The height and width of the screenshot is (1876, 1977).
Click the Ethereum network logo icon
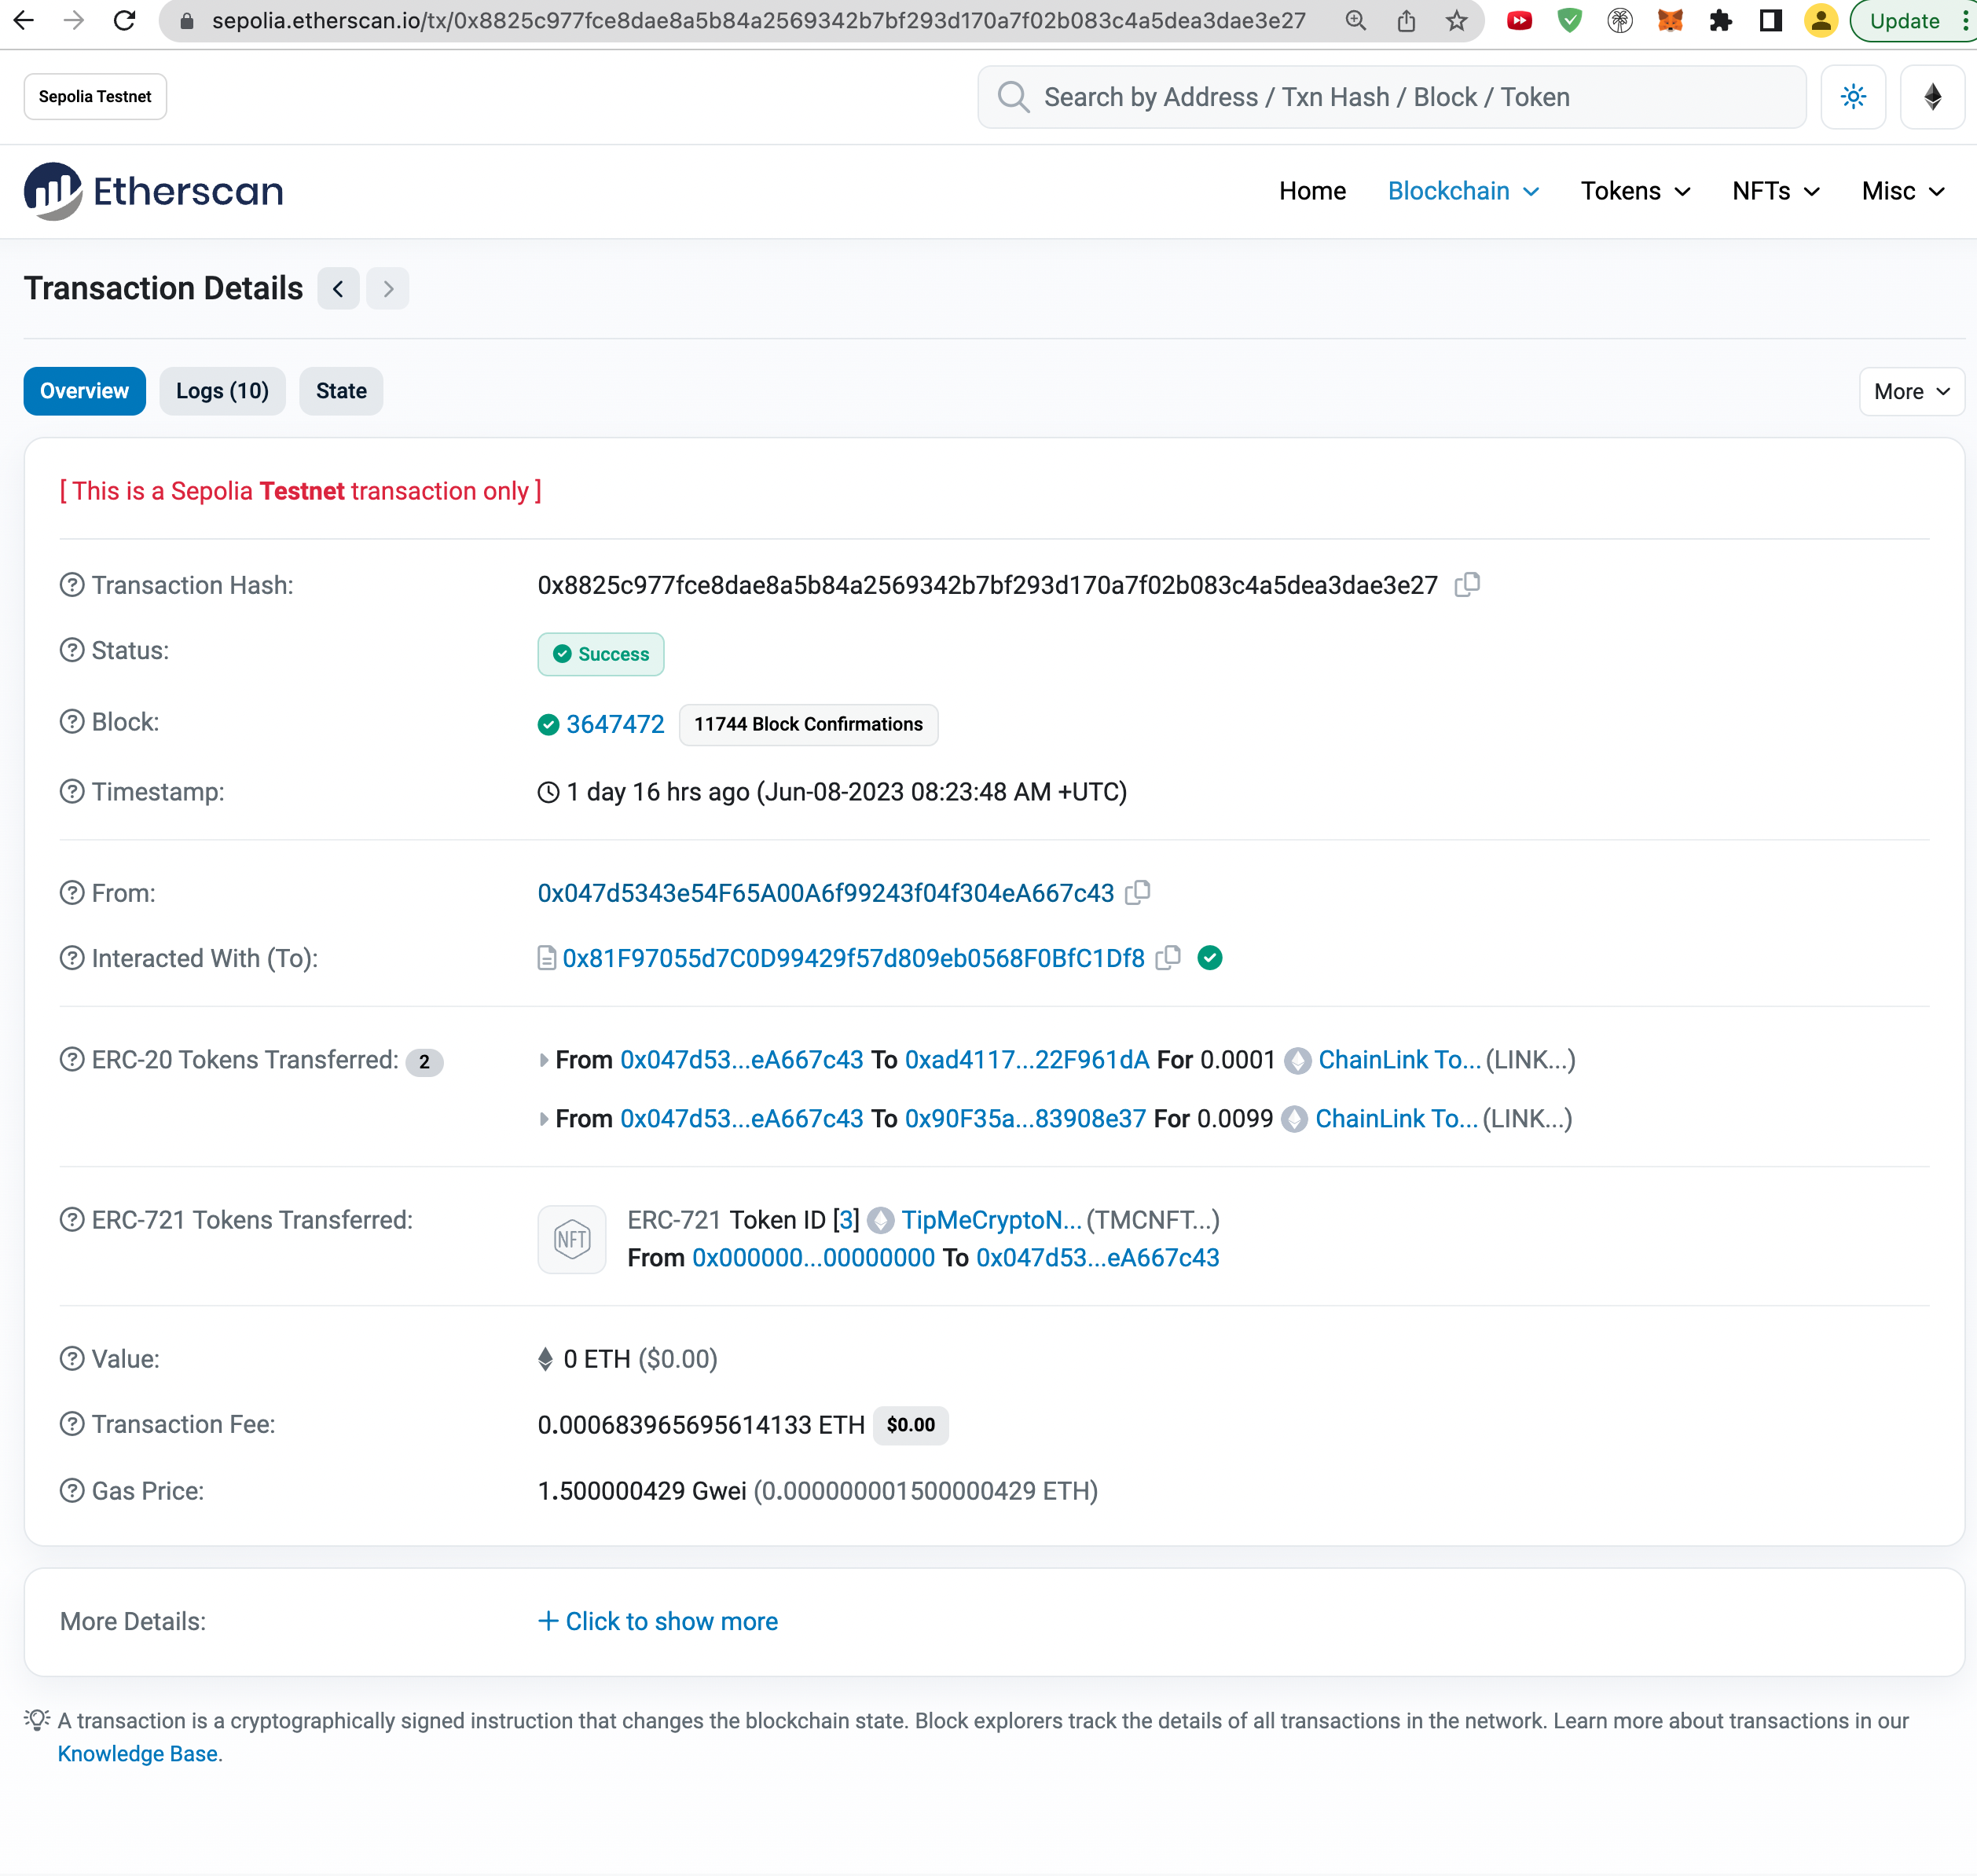1932,97
